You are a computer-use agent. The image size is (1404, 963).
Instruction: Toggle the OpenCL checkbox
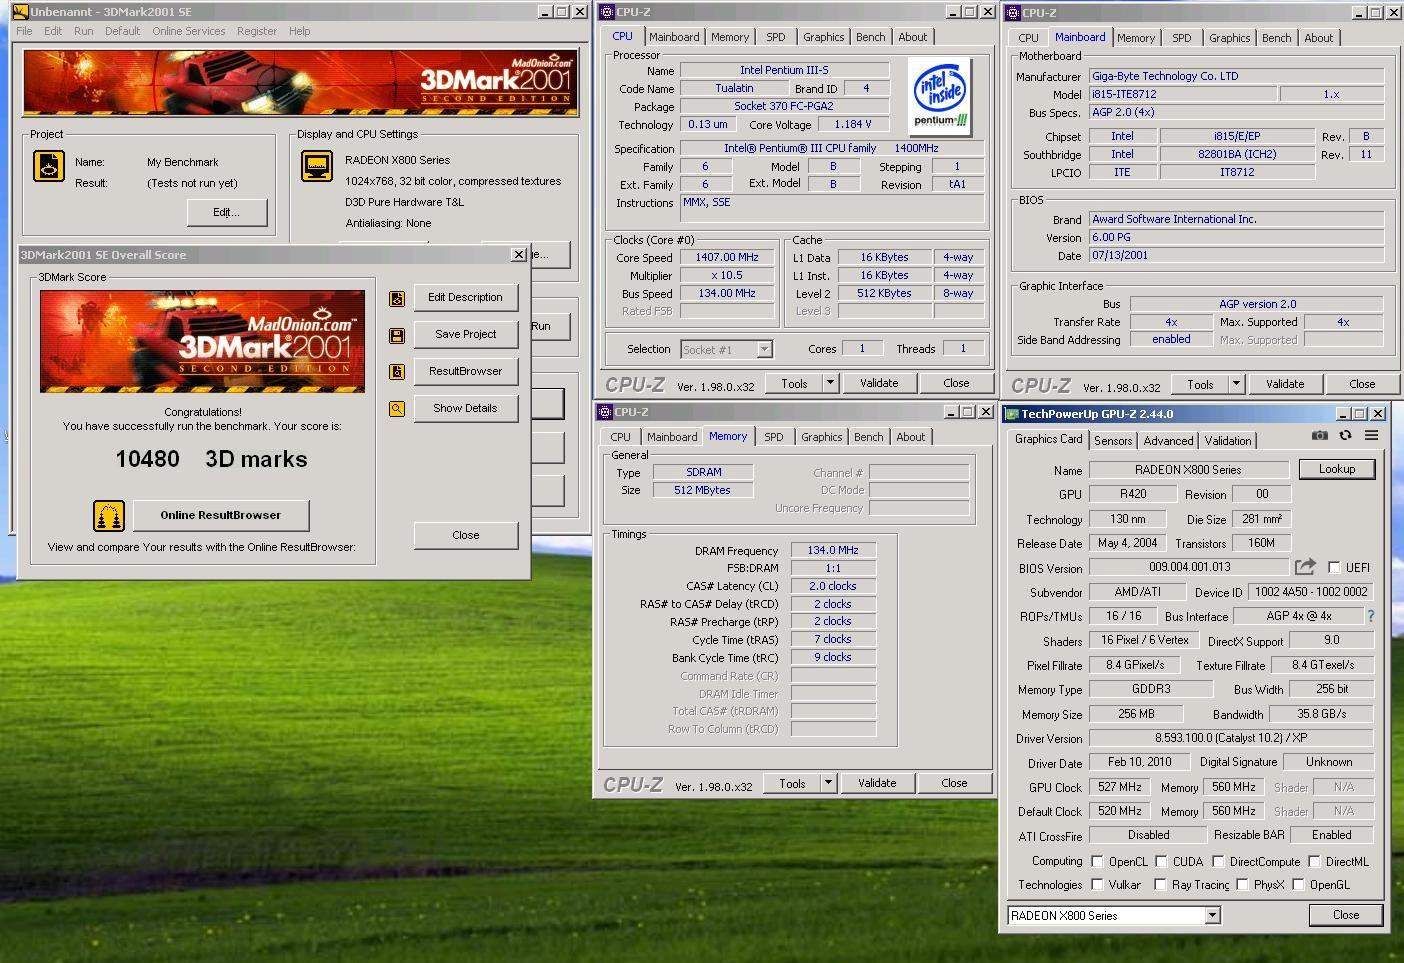pos(1097,861)
